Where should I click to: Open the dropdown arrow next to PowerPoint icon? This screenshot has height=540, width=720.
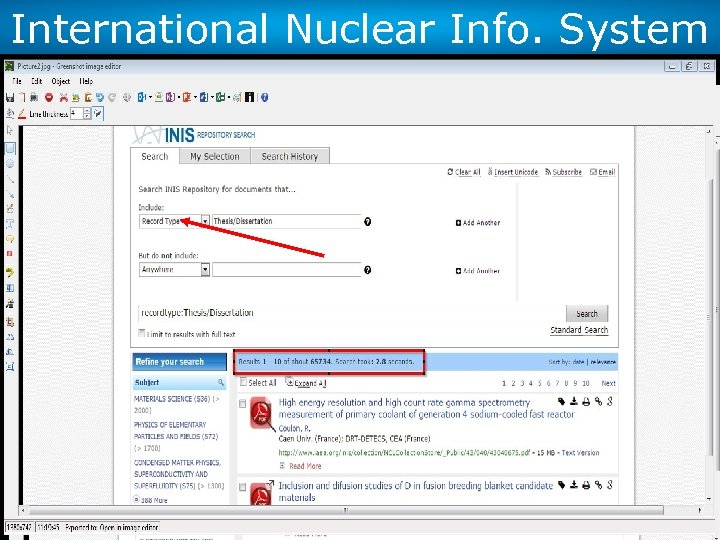(x=195, y=97)
